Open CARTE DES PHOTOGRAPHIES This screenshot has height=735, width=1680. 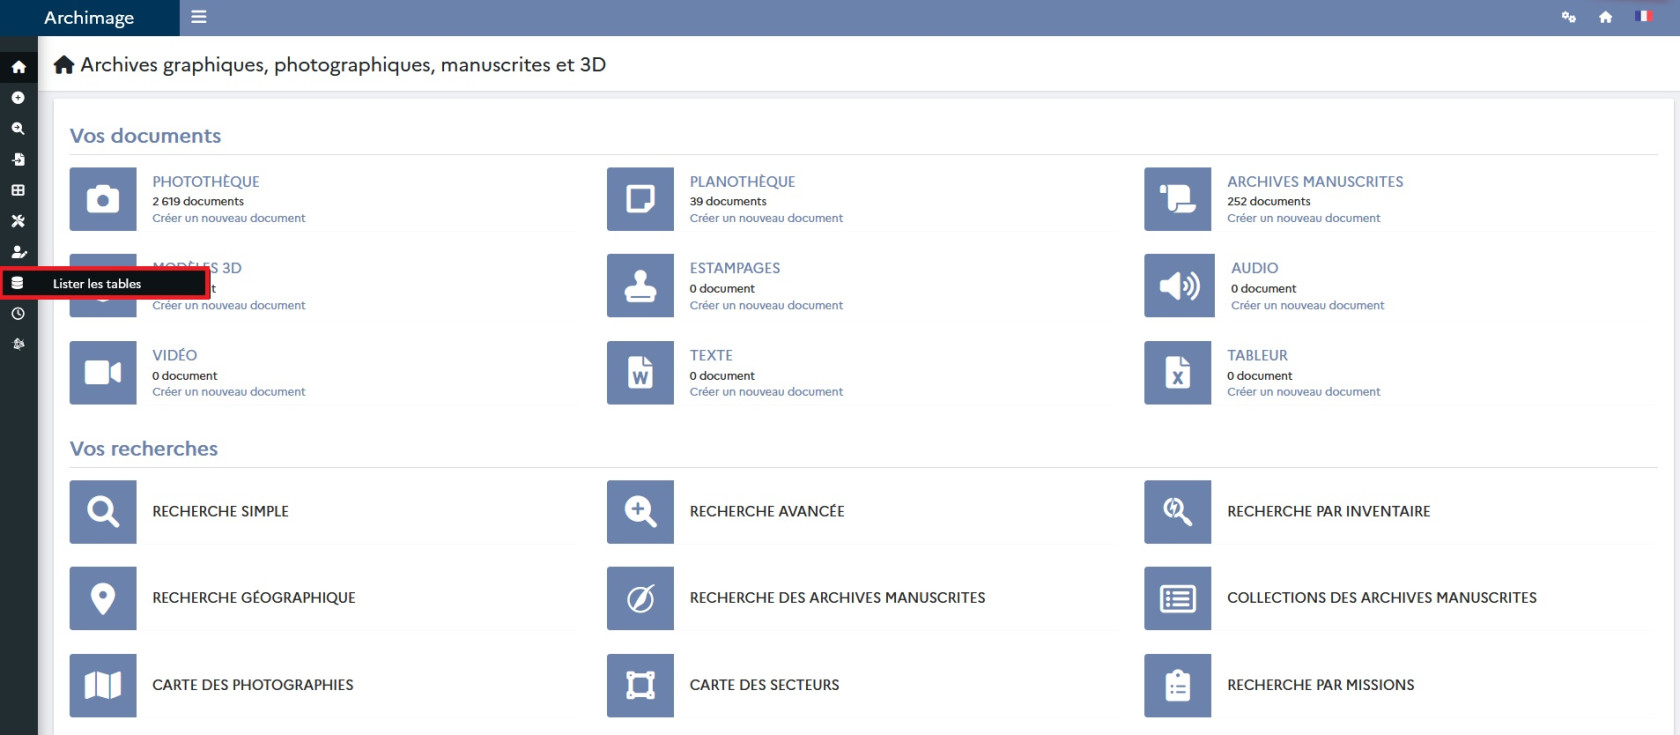pos(253,685)
